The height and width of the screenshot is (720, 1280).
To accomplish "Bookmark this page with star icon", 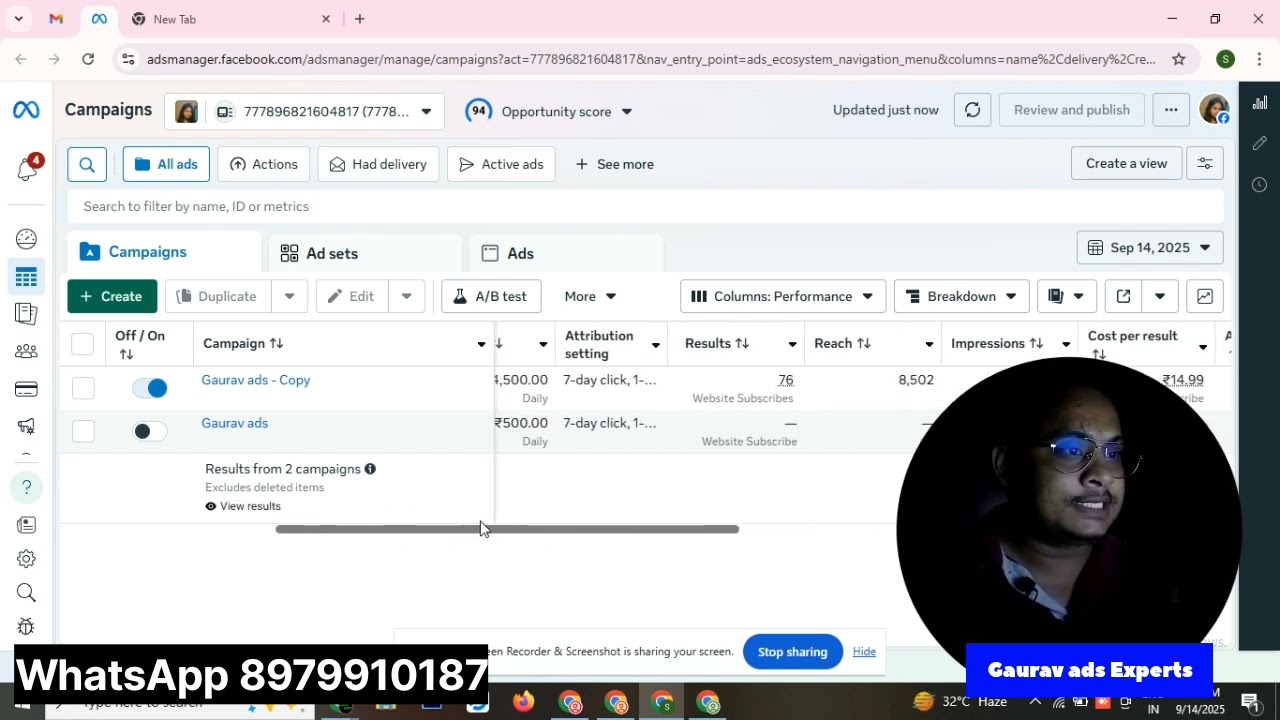I will pos(1179,59).
